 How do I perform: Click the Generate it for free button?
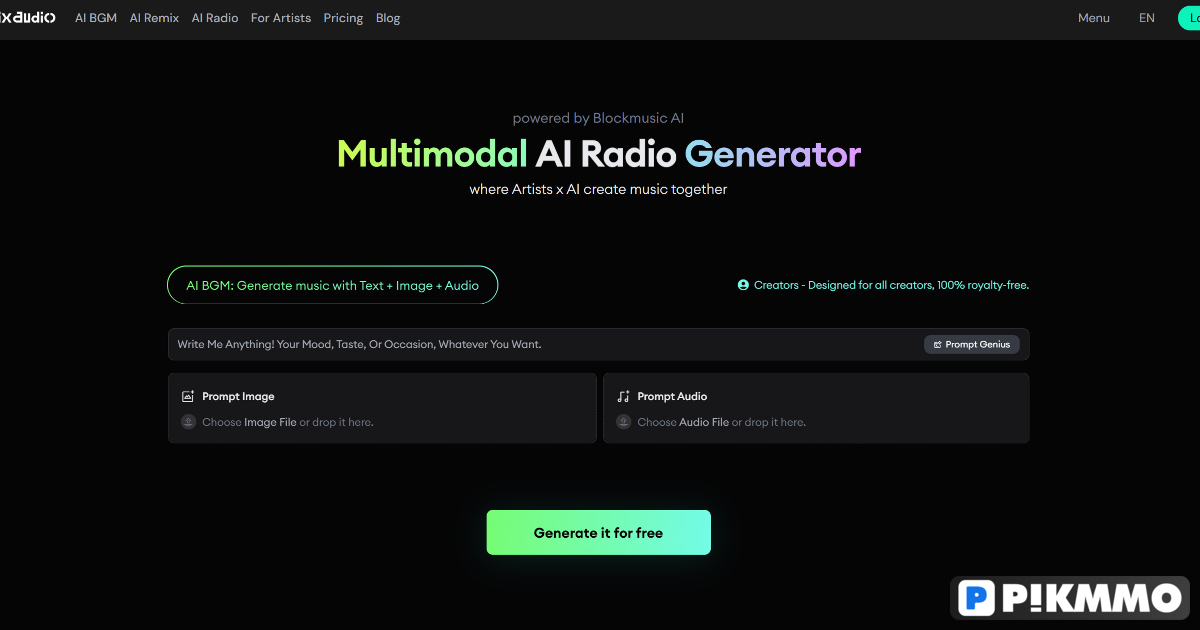click(x=599, y=532)
